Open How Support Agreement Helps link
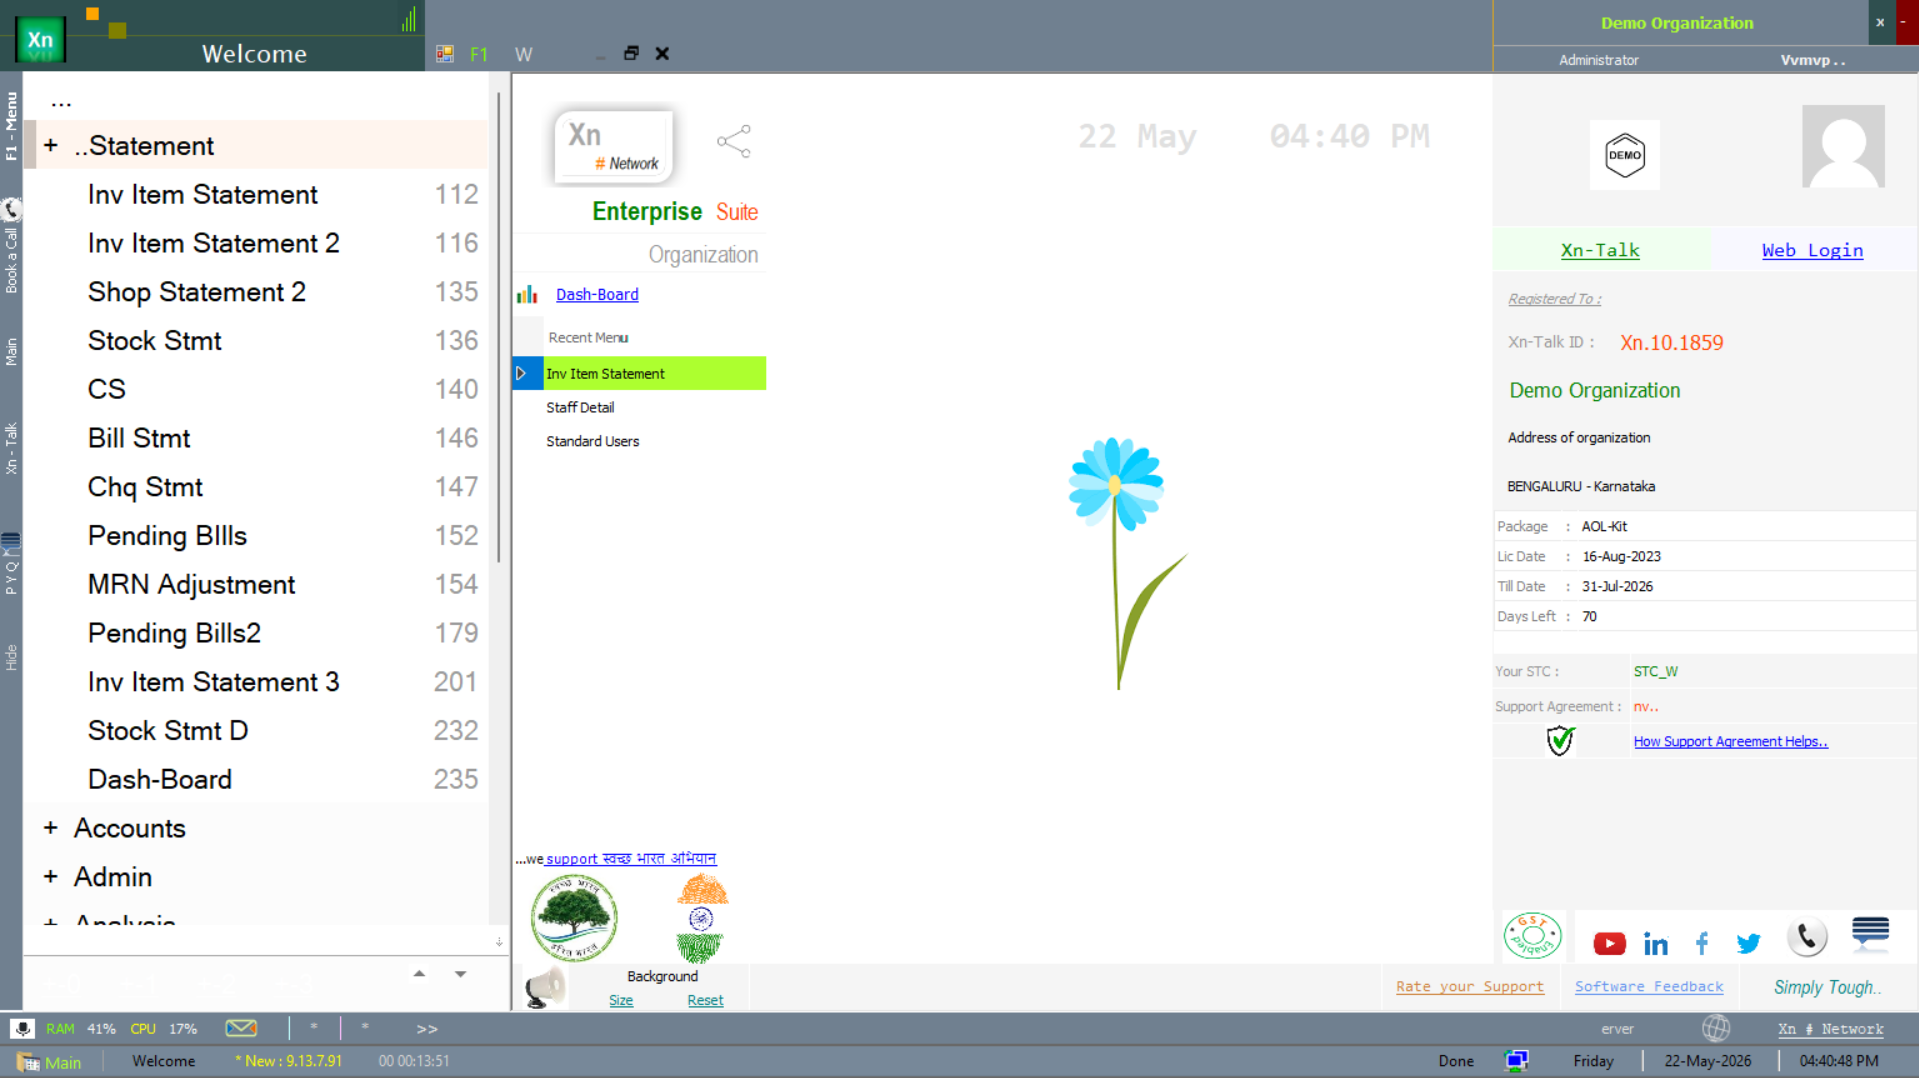This screenshot has width=1919, height=1078. (1731, 741)
